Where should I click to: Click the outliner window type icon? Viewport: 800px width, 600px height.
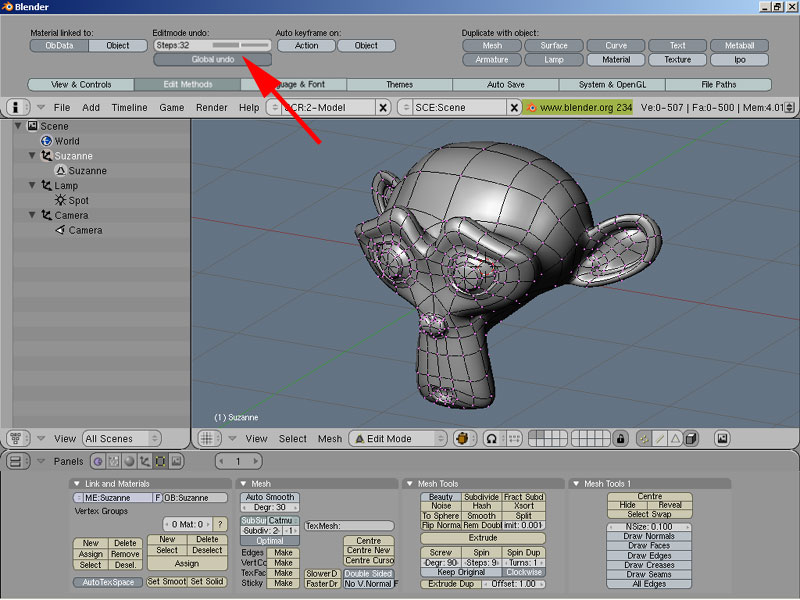(15, 439)
